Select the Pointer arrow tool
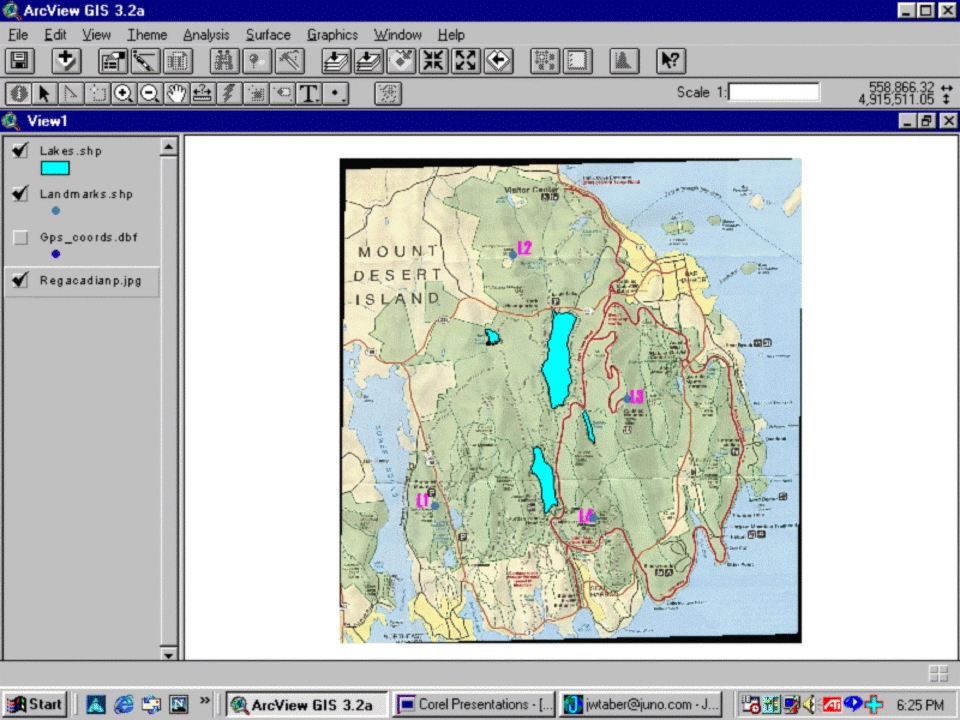Viewport: 960px width, 720px height. 44,93
